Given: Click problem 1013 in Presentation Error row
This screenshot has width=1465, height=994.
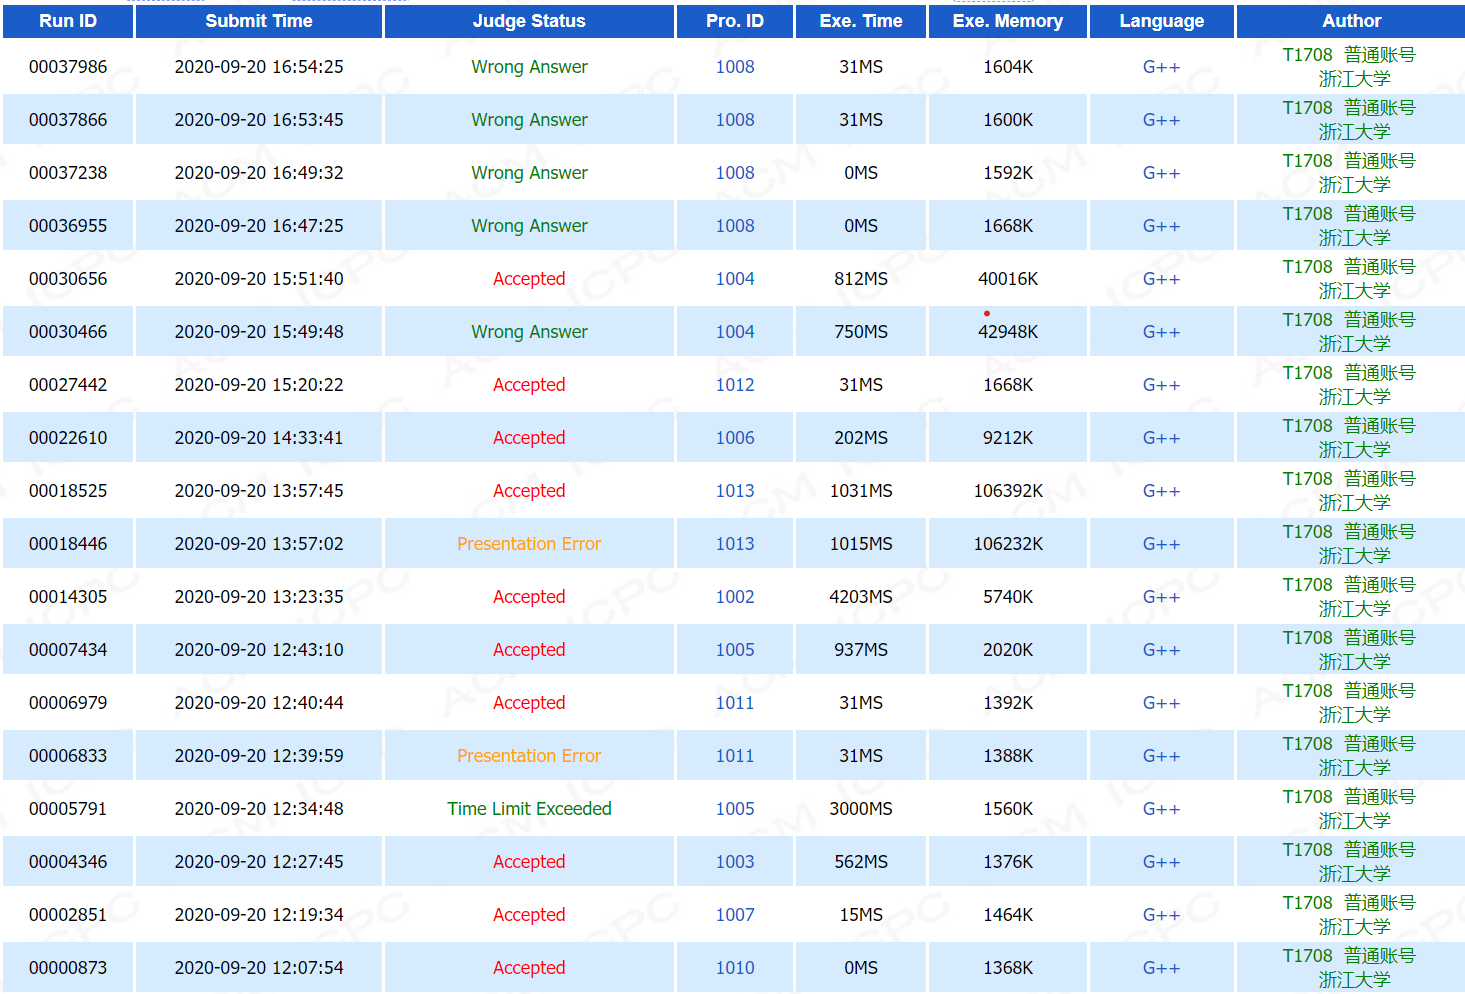Looking at the screenshot, I should click(734, 544).
